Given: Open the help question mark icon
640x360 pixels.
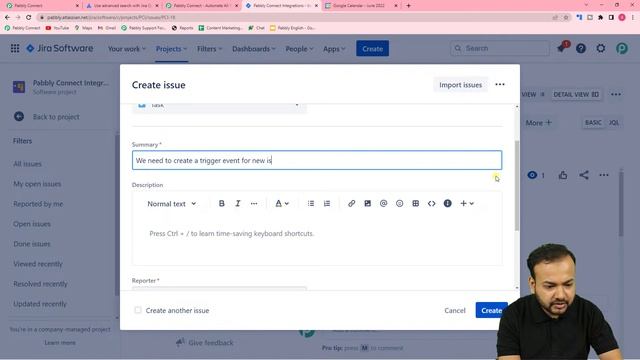Looking at the screenshot, I should (580, 49).
